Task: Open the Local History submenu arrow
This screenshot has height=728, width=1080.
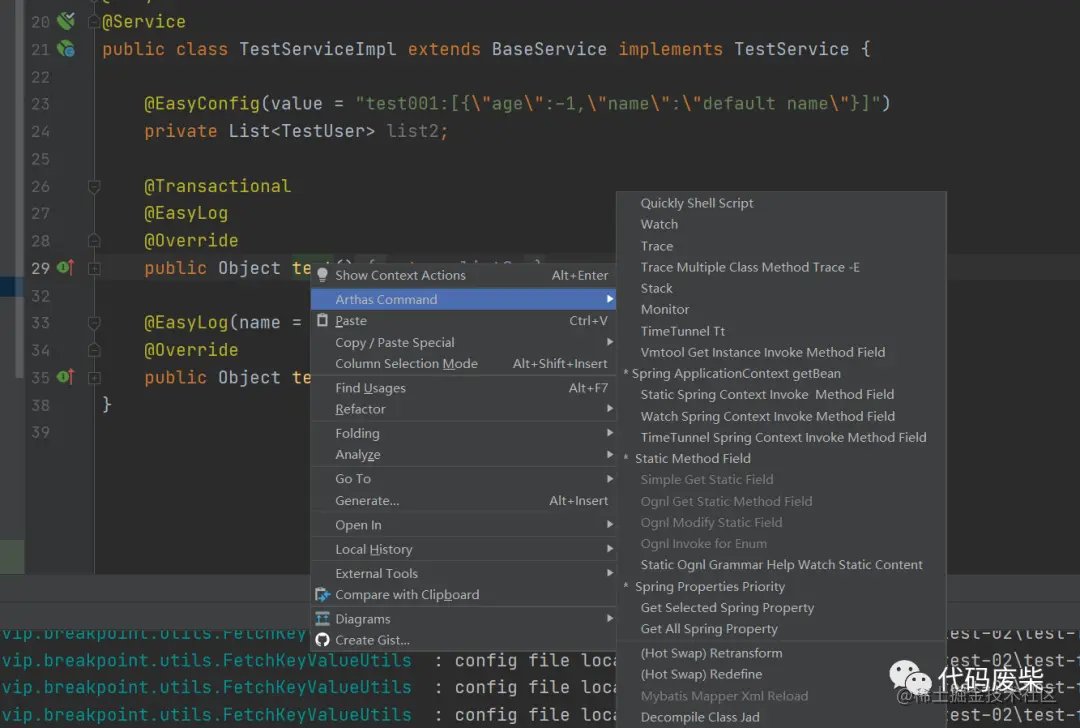Action: click(x=610, y=548)
